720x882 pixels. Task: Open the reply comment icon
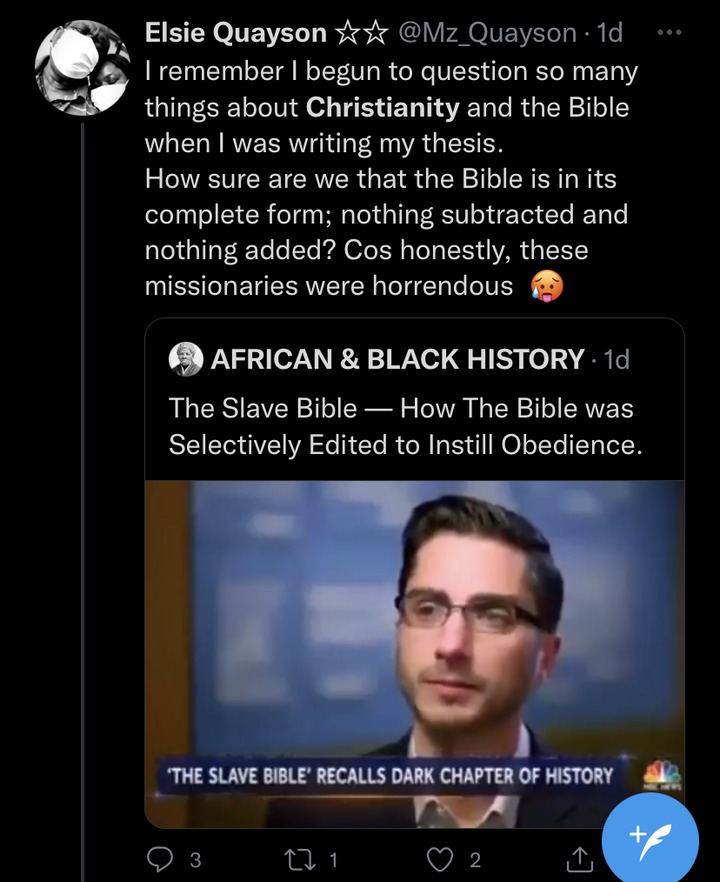pyautogui.click(x=160, y=859)
